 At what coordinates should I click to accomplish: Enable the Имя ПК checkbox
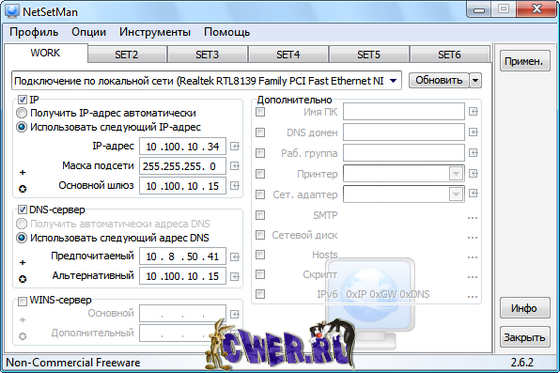click(x=260, y=112)
